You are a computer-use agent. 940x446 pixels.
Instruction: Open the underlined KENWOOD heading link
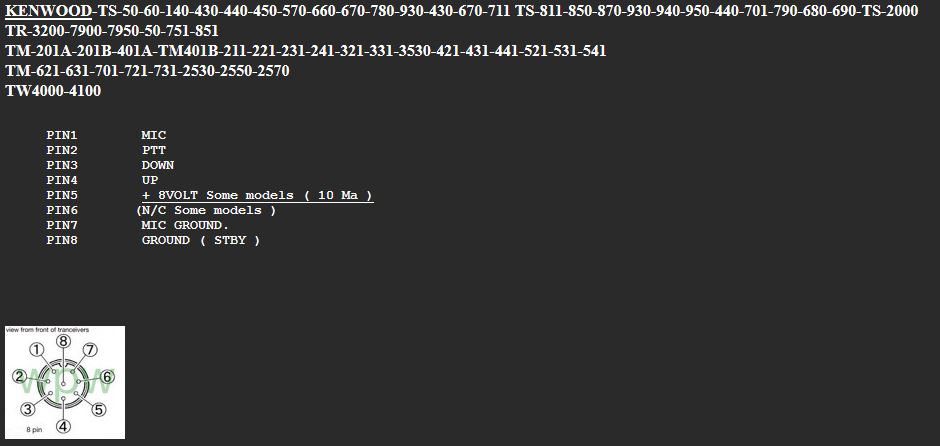(x=47, y=11)
